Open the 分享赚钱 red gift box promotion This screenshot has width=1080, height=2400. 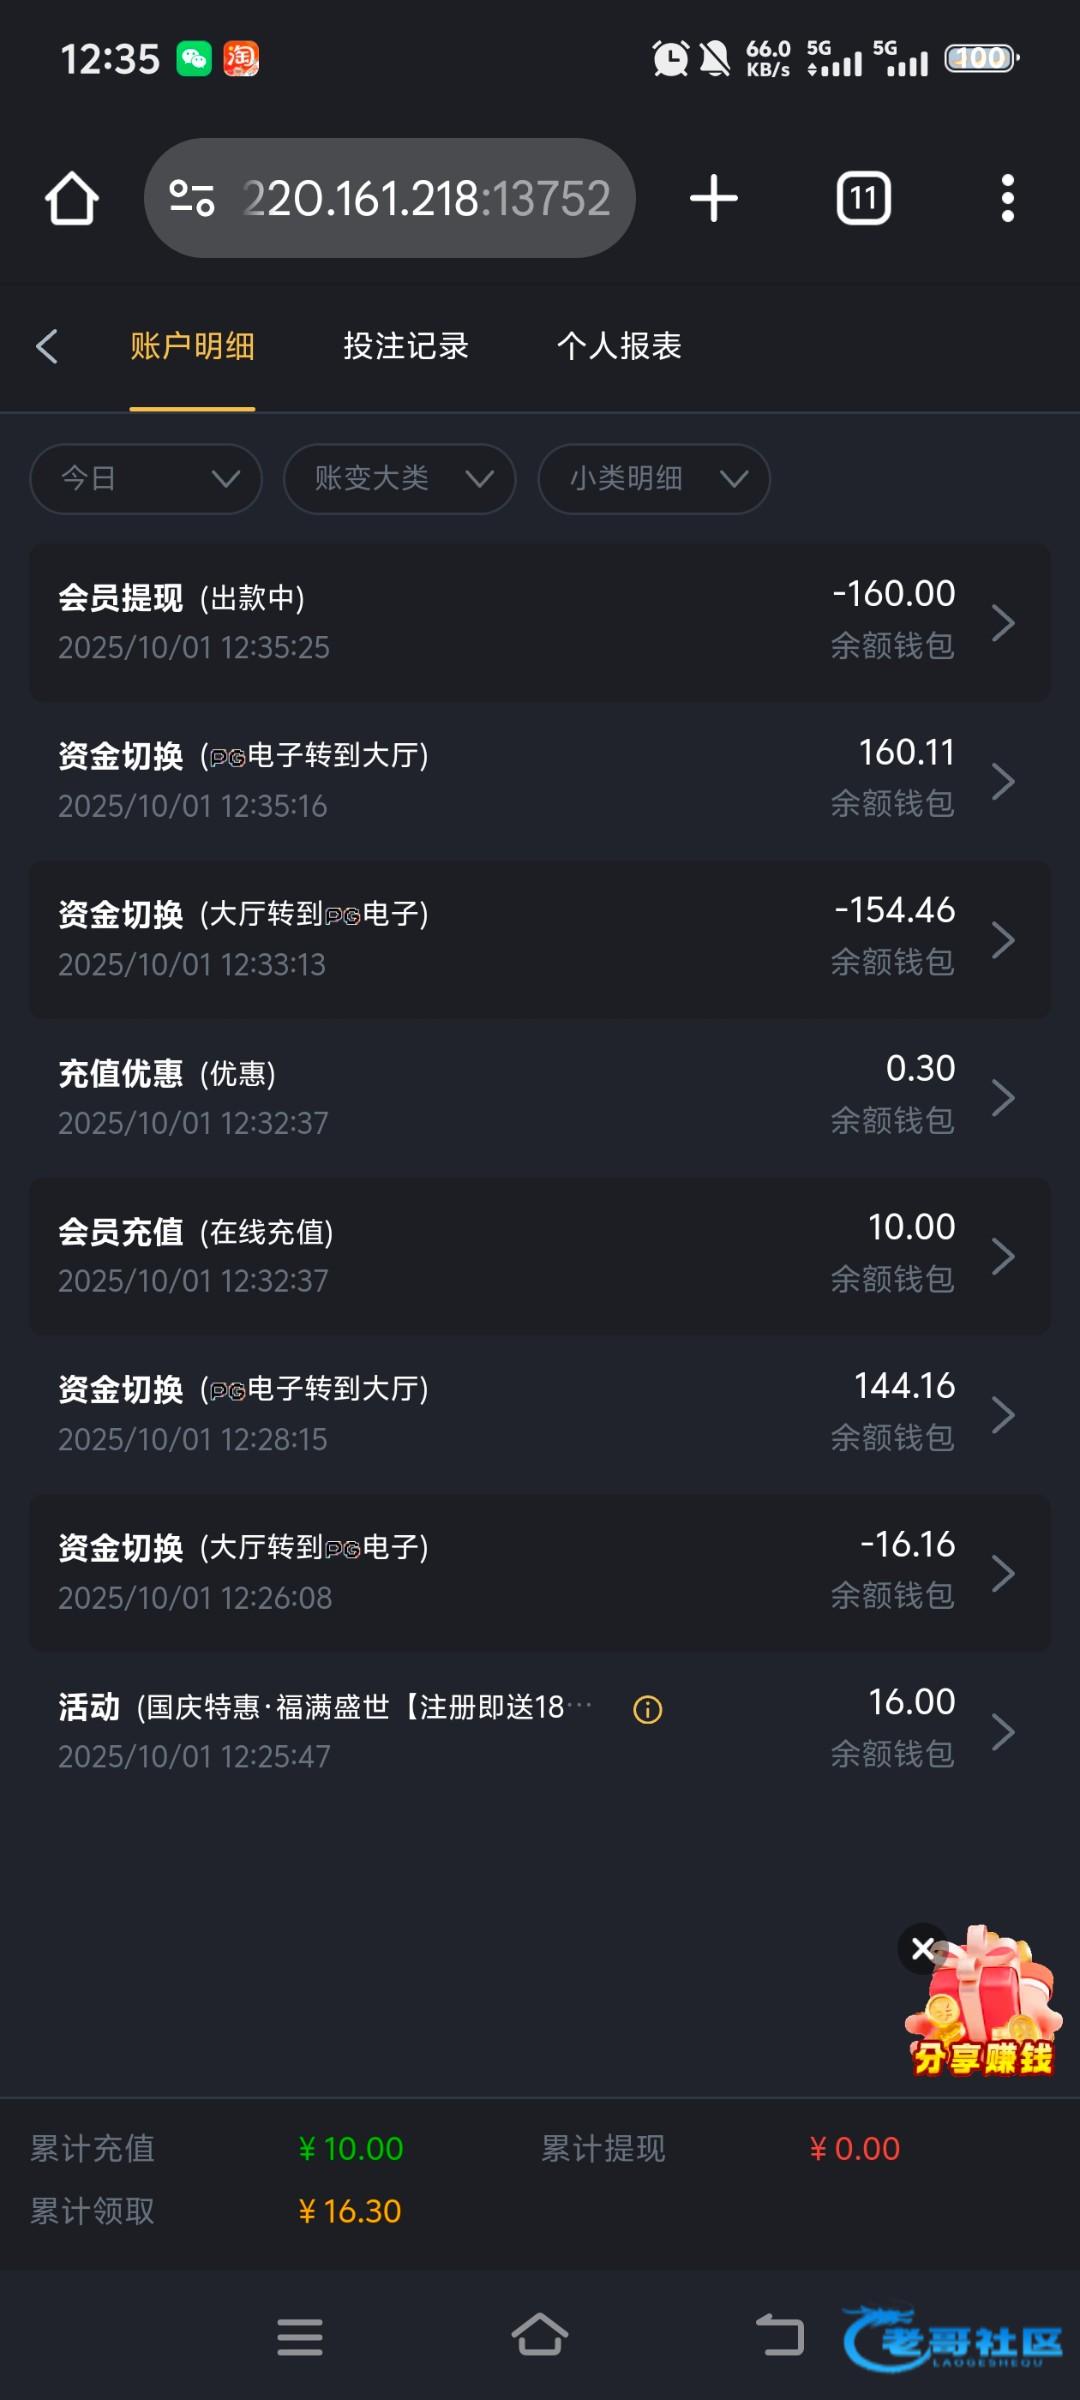(985, 2010)
